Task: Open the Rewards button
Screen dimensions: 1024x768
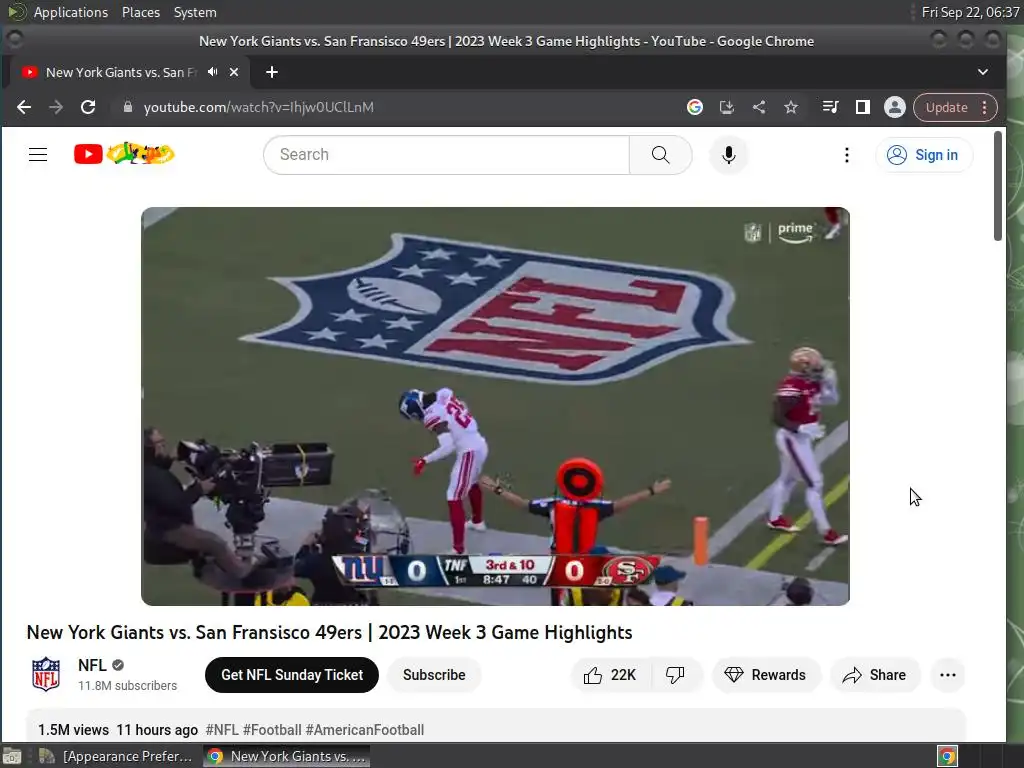Action: (x=765, y=675)
